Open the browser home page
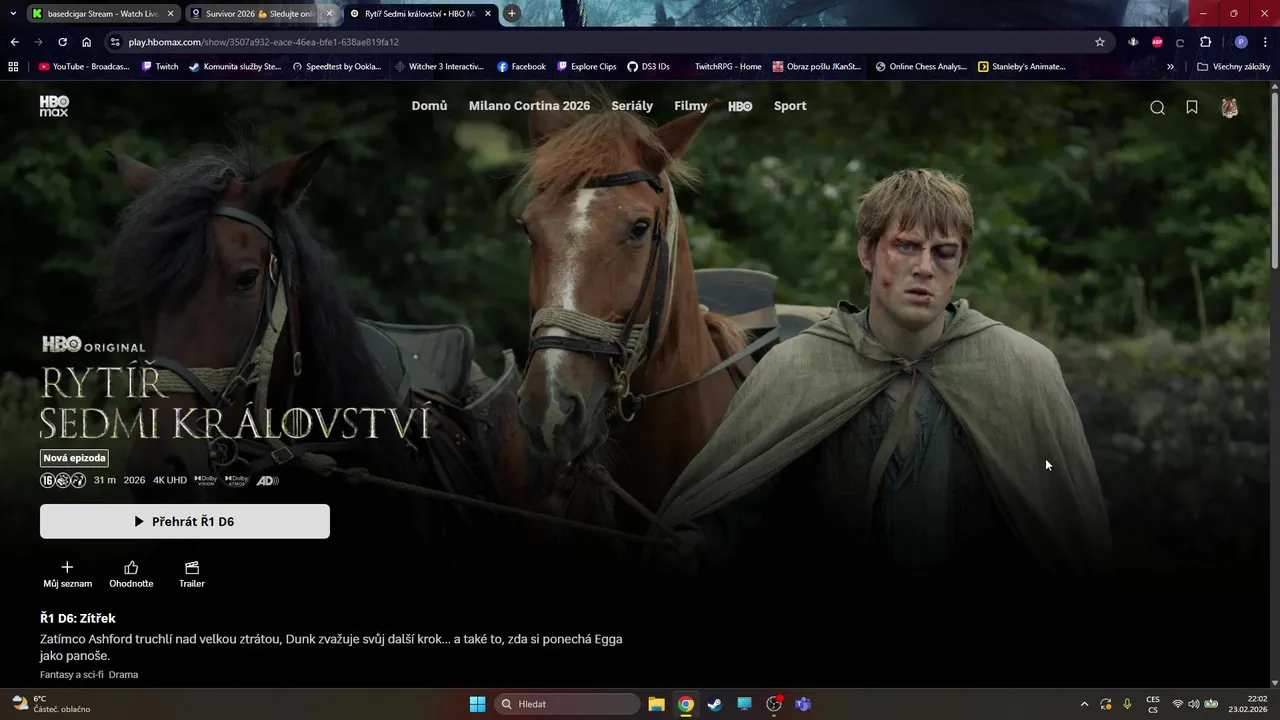The width and height of the screenshot is (1280, 720). pyautogui.click(x=87, y=42)
